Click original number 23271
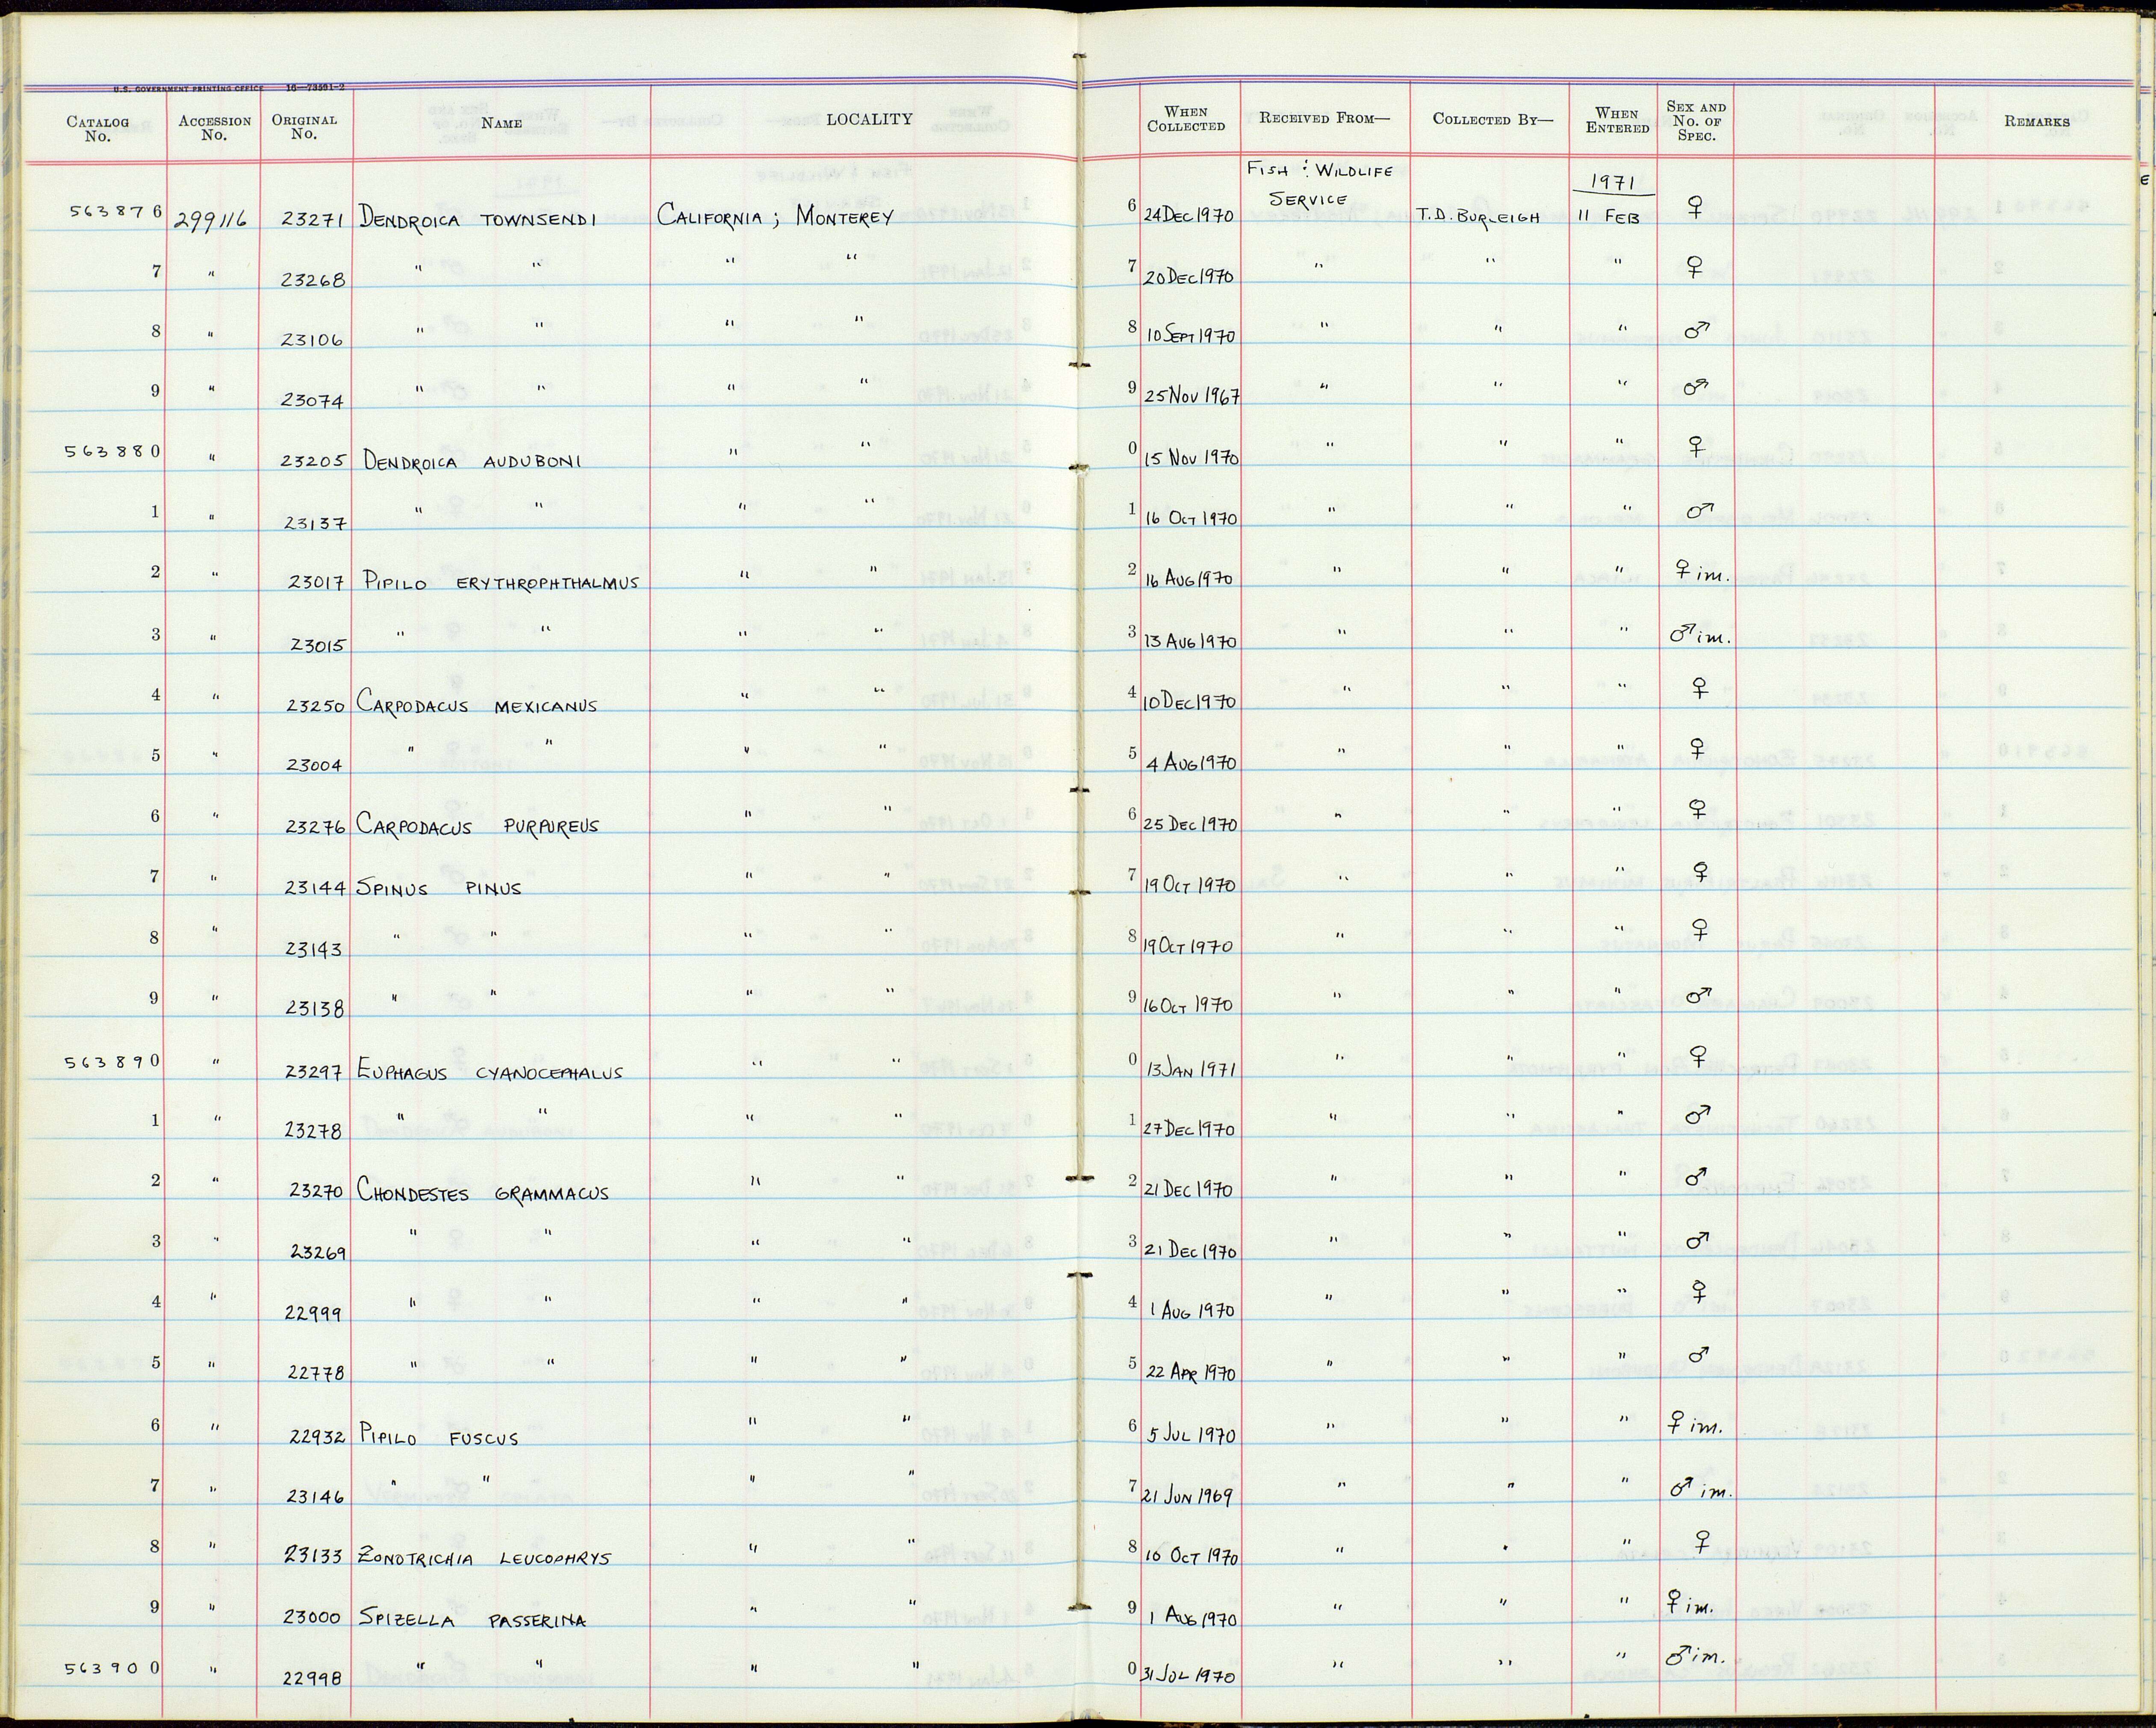Screen dimensions: 2156x1728 [x=313, y=218]
